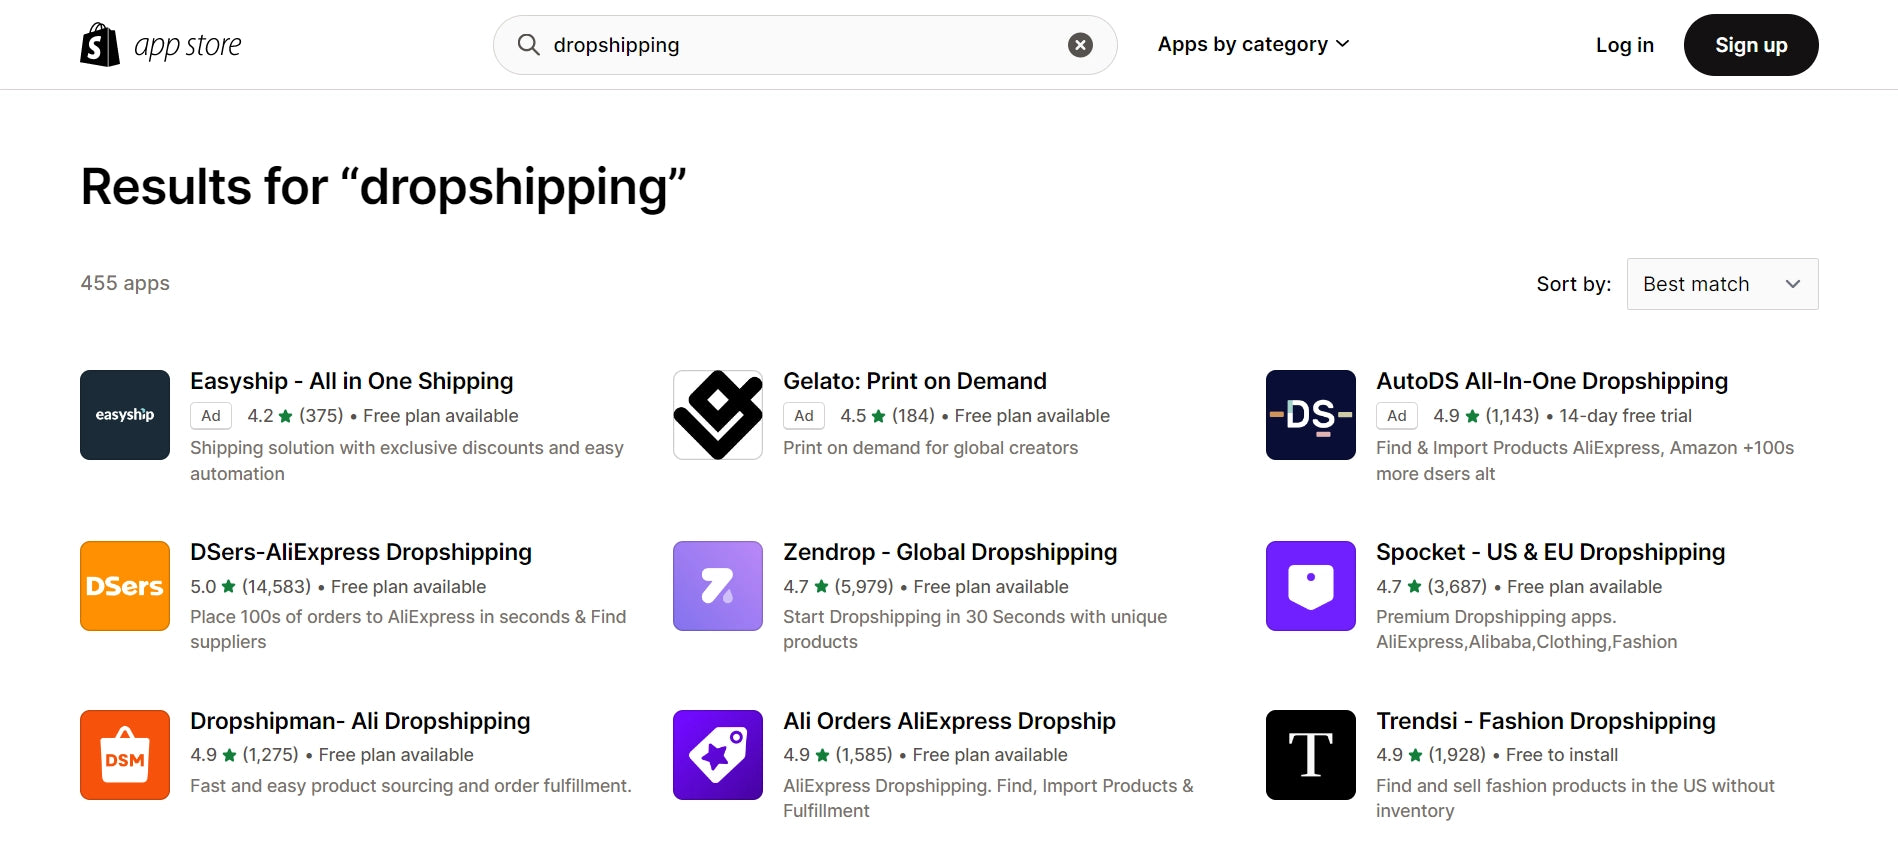
Task: Click the magnifier search icon
Action: point(528,44)
